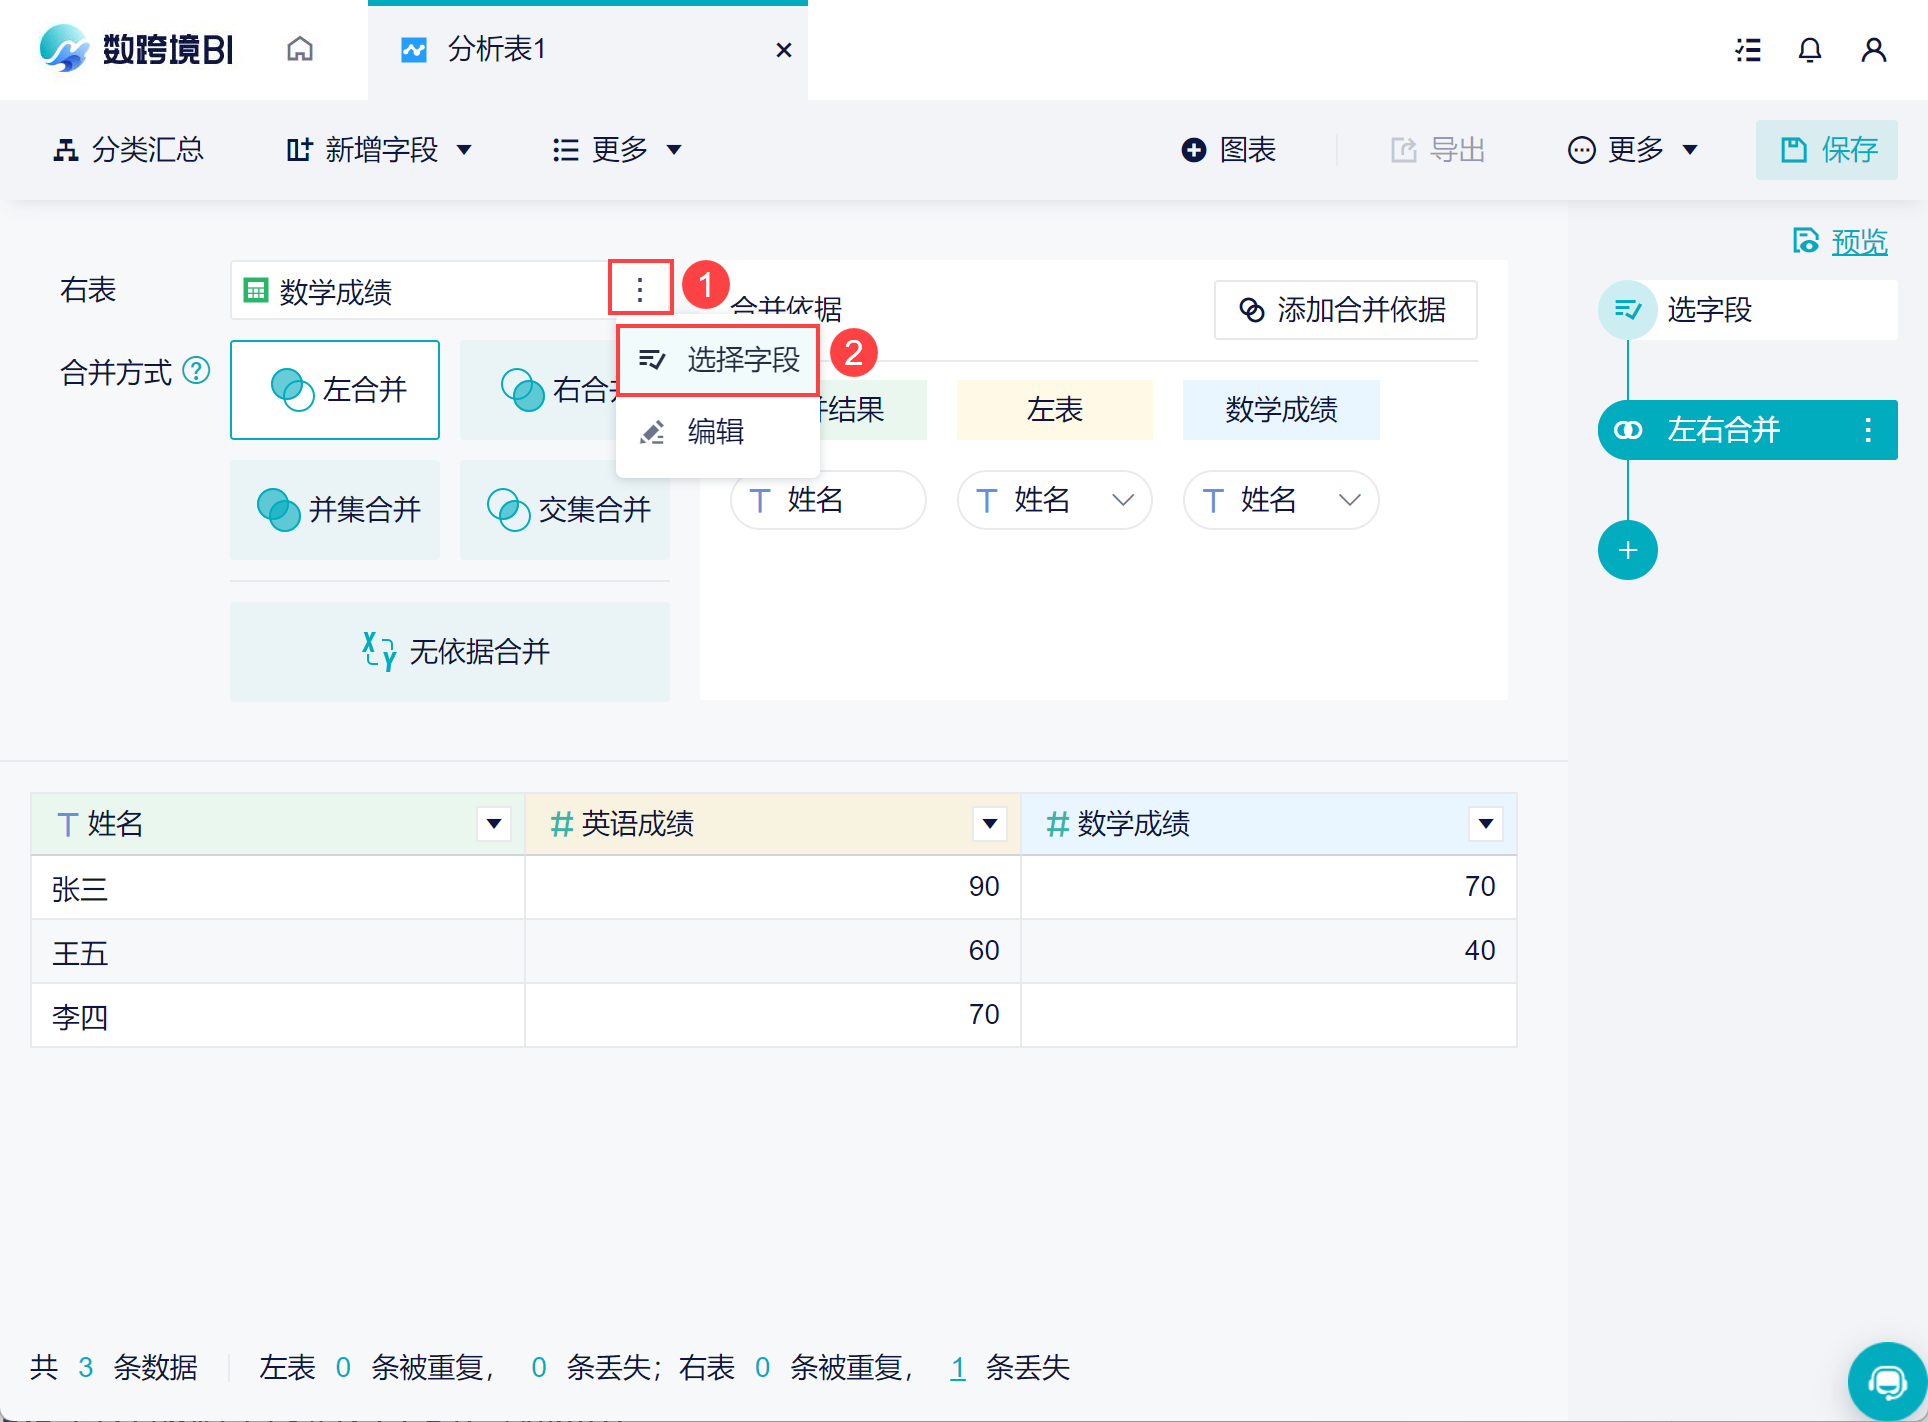Choose 选择字段 from the context menu
1928x1422 pixels.
pyautogui.click(x=718, y=360)
